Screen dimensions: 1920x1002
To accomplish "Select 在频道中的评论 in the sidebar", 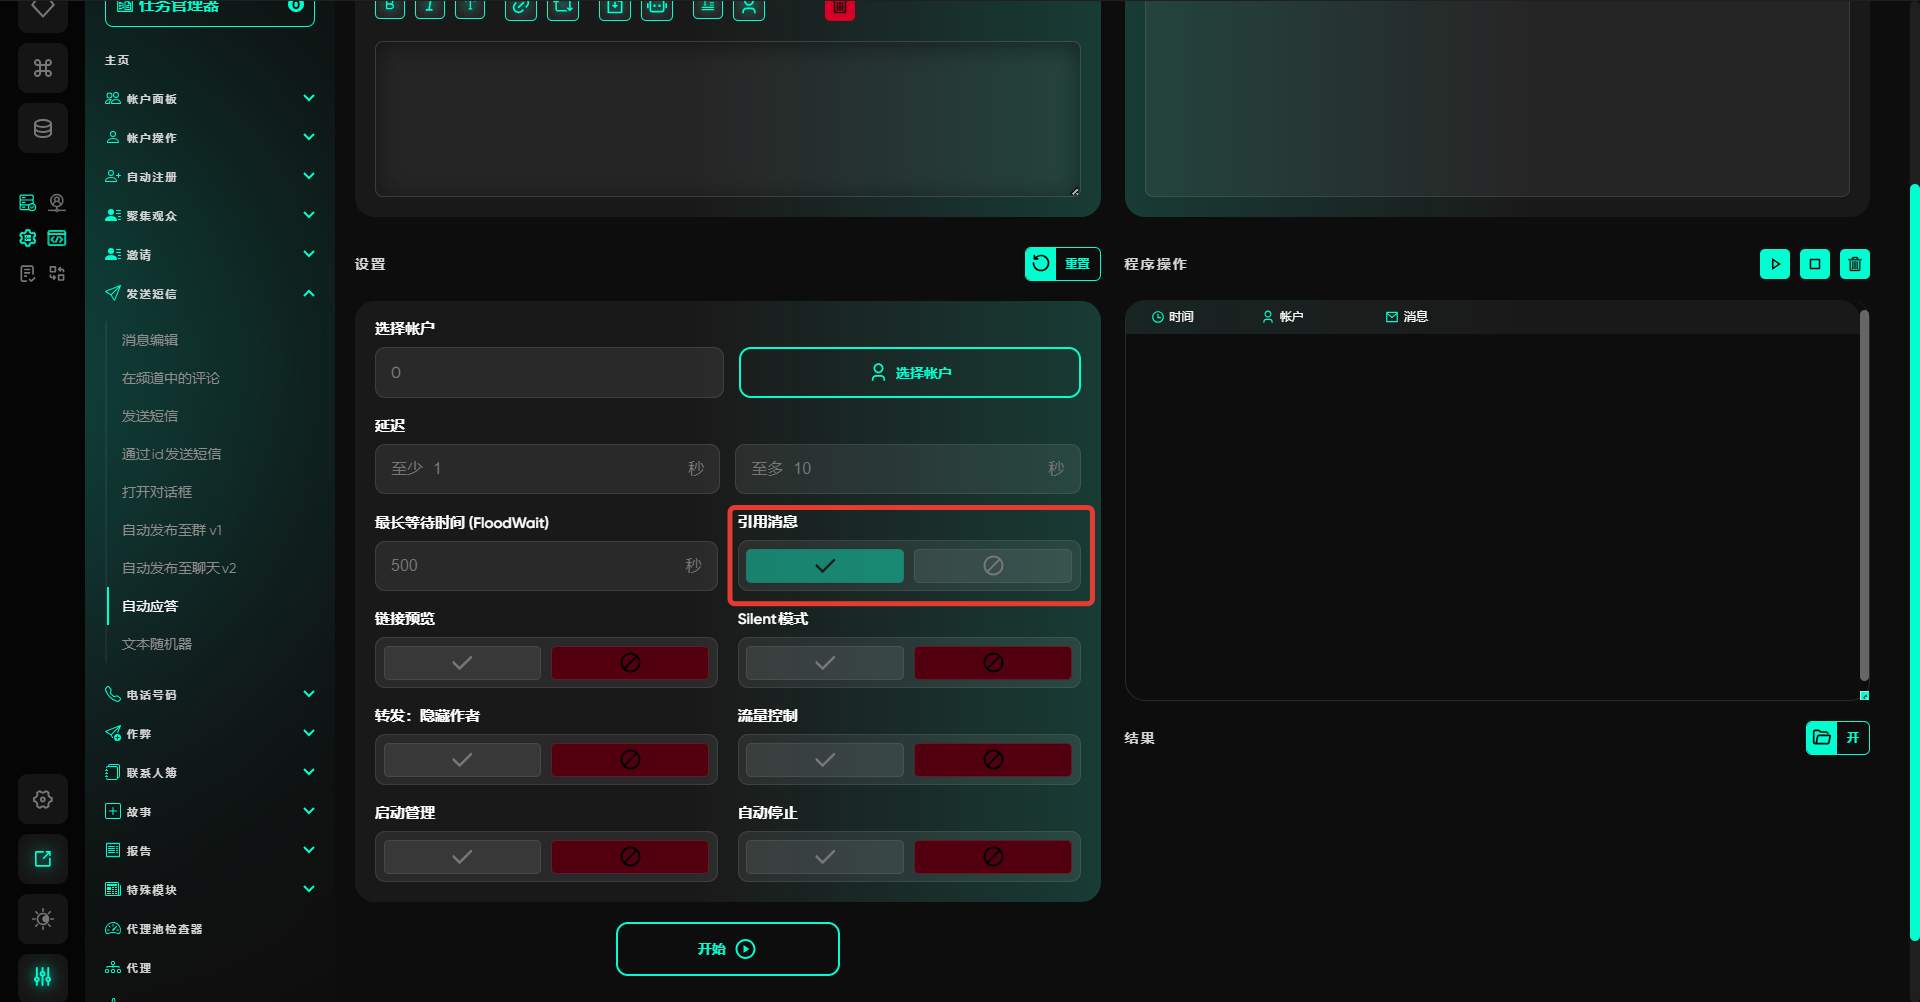I will 170,378.
